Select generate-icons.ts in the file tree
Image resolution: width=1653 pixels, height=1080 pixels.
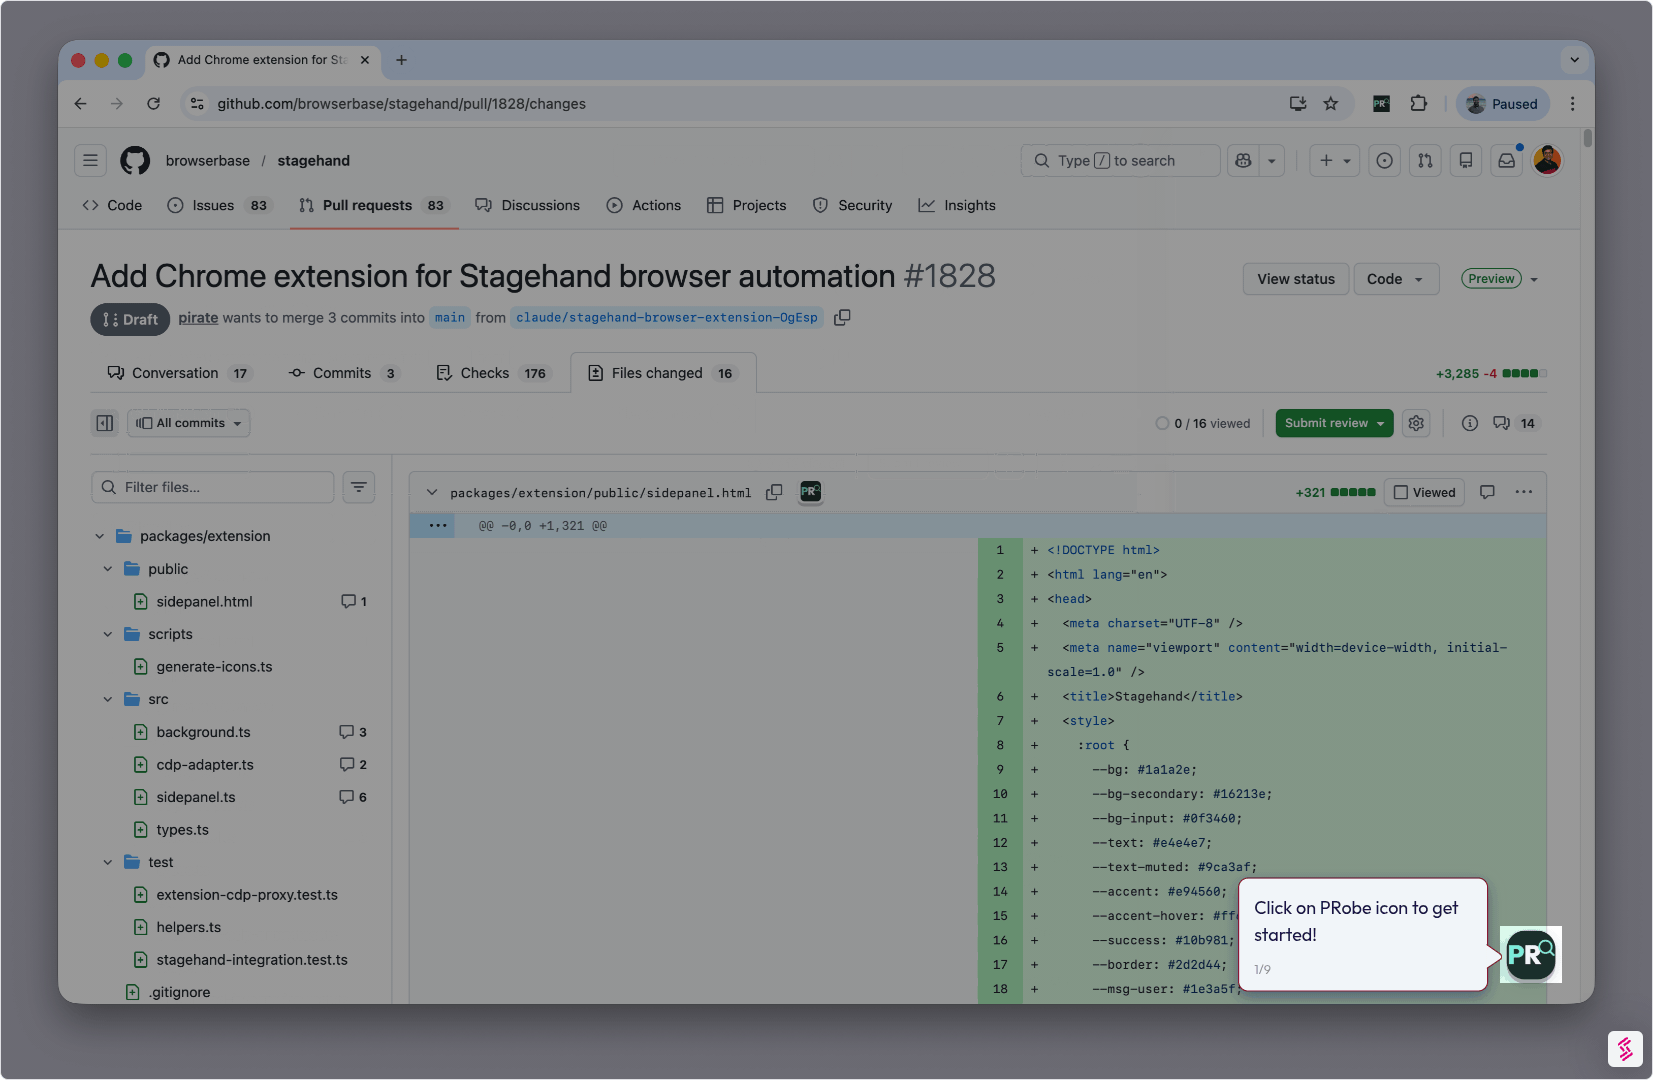pos(214,666)
